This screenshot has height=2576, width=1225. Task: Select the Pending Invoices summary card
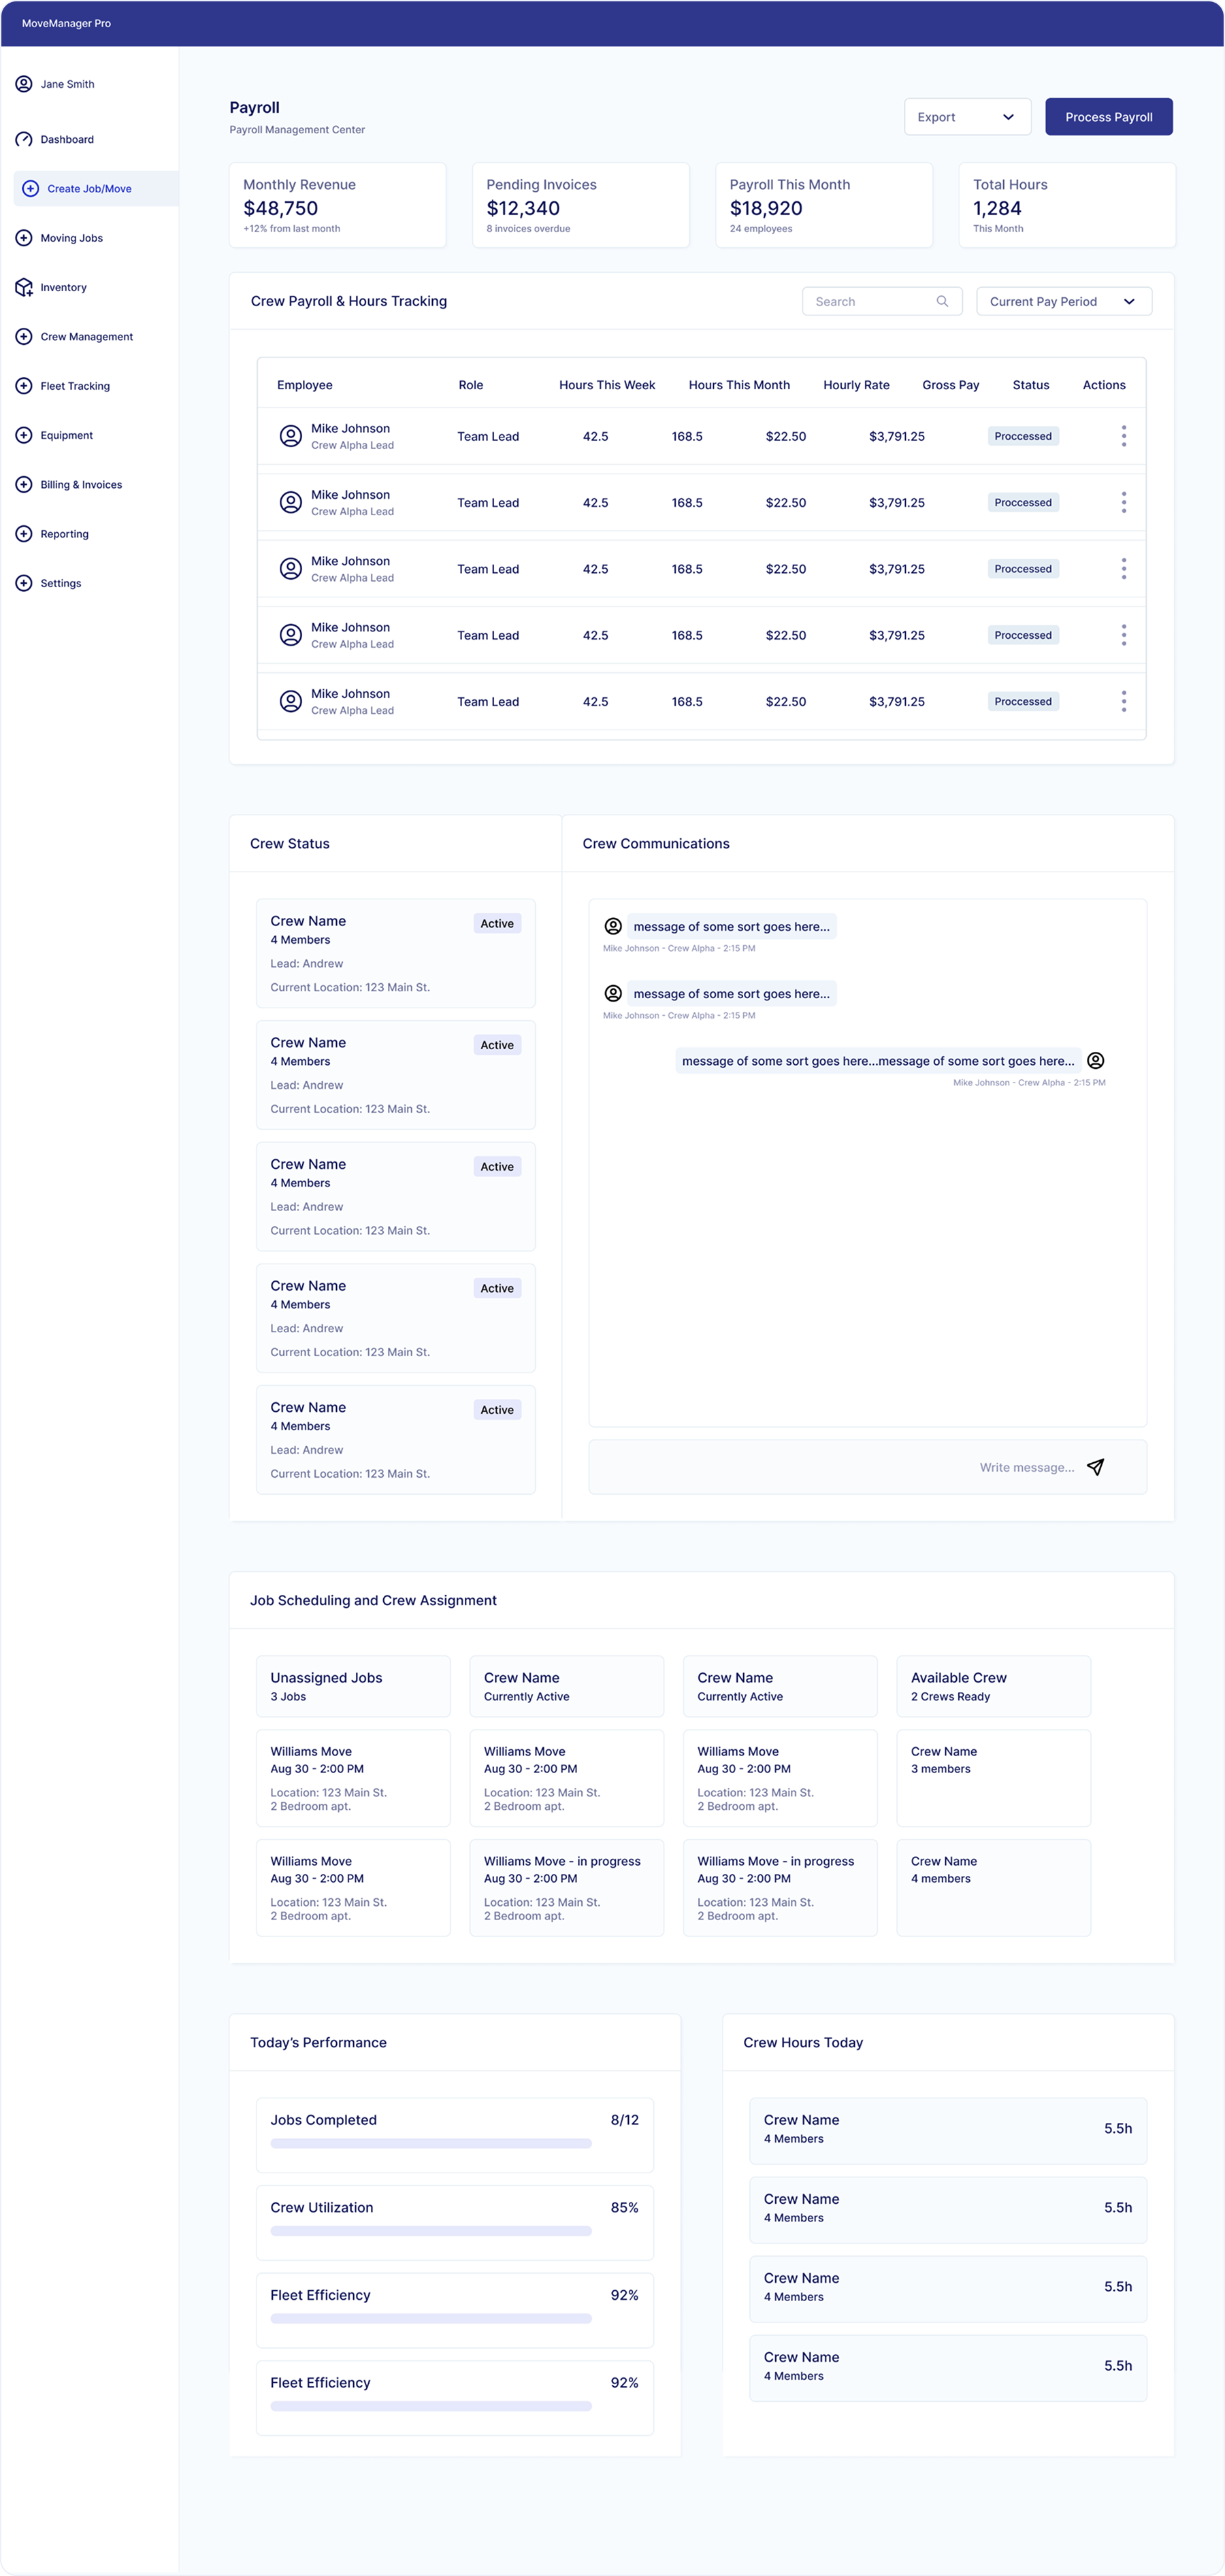pos(580,205)
